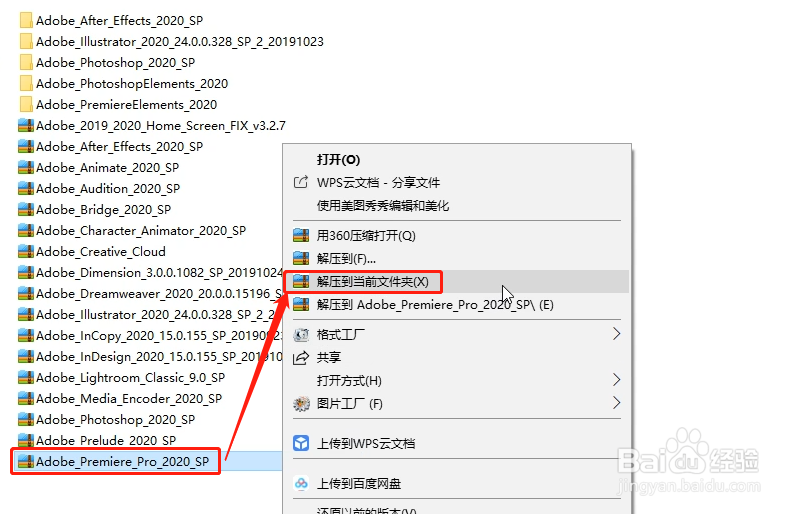Click the archive icon of Adobe_Animate_2020_SP
The width and height of the screenshot is (805, 514).
click(x=26, y=168)
